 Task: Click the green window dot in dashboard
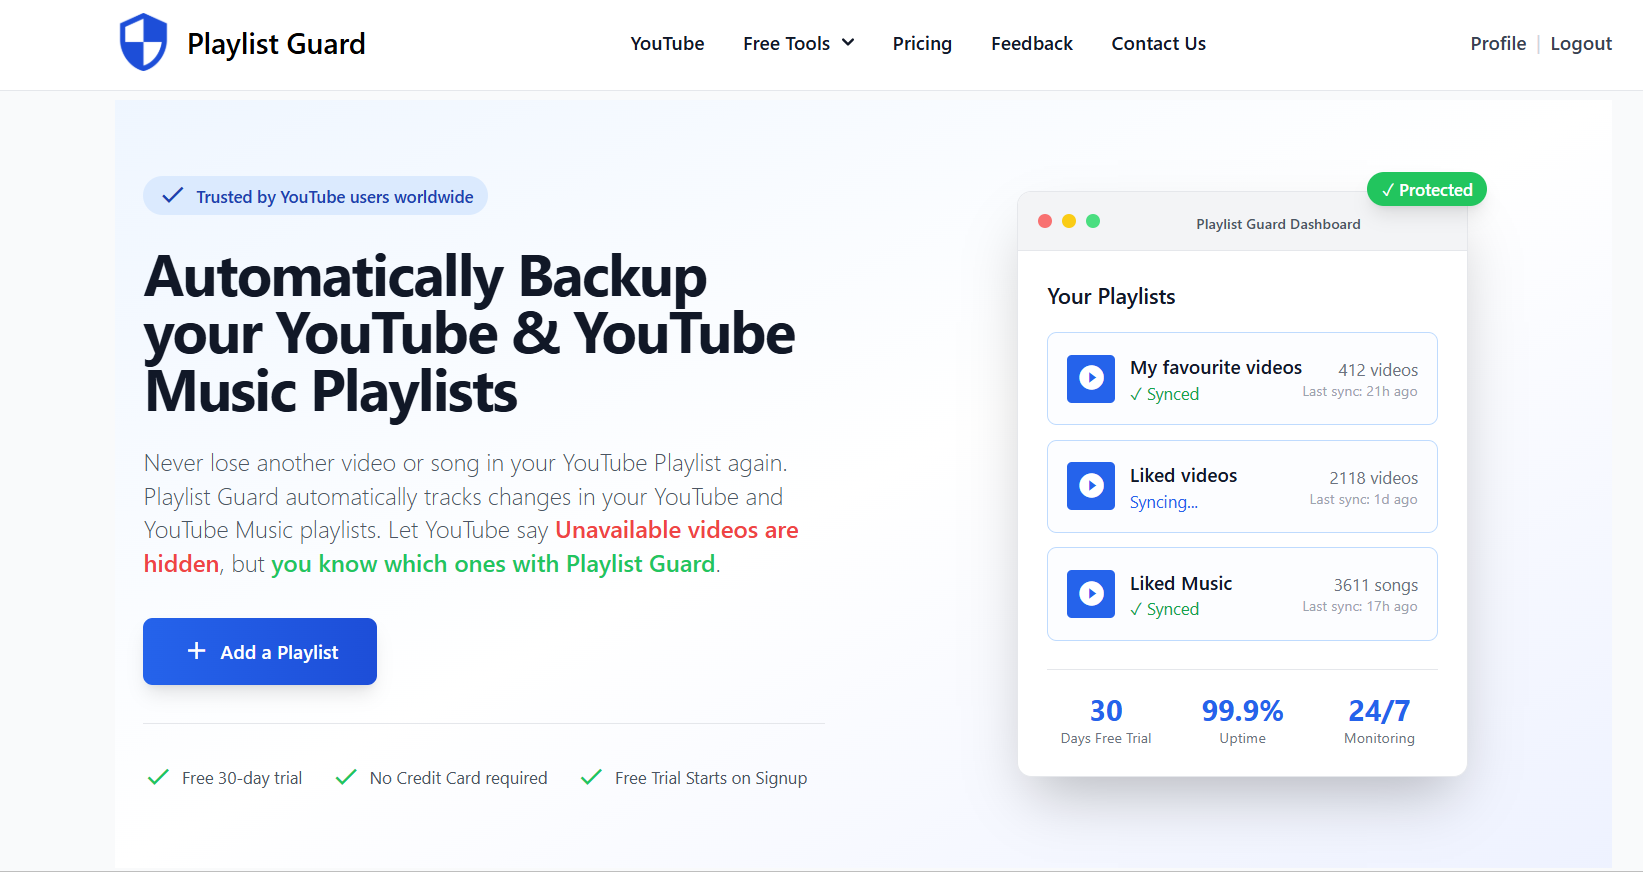click(1093, 221)
